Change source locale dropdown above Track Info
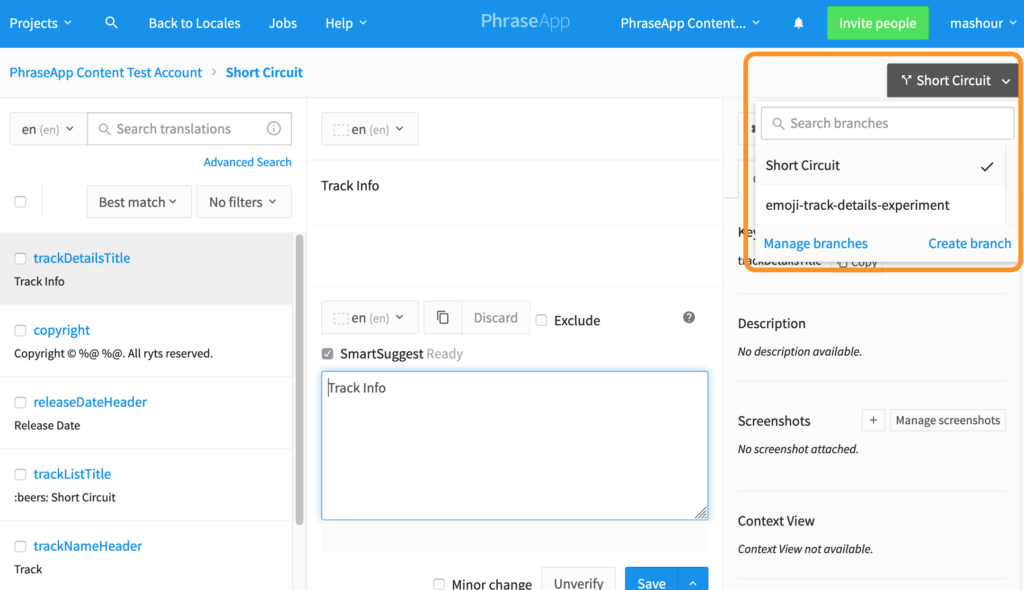The width and height of the screenshot is (1024, 590). (370, 129)
